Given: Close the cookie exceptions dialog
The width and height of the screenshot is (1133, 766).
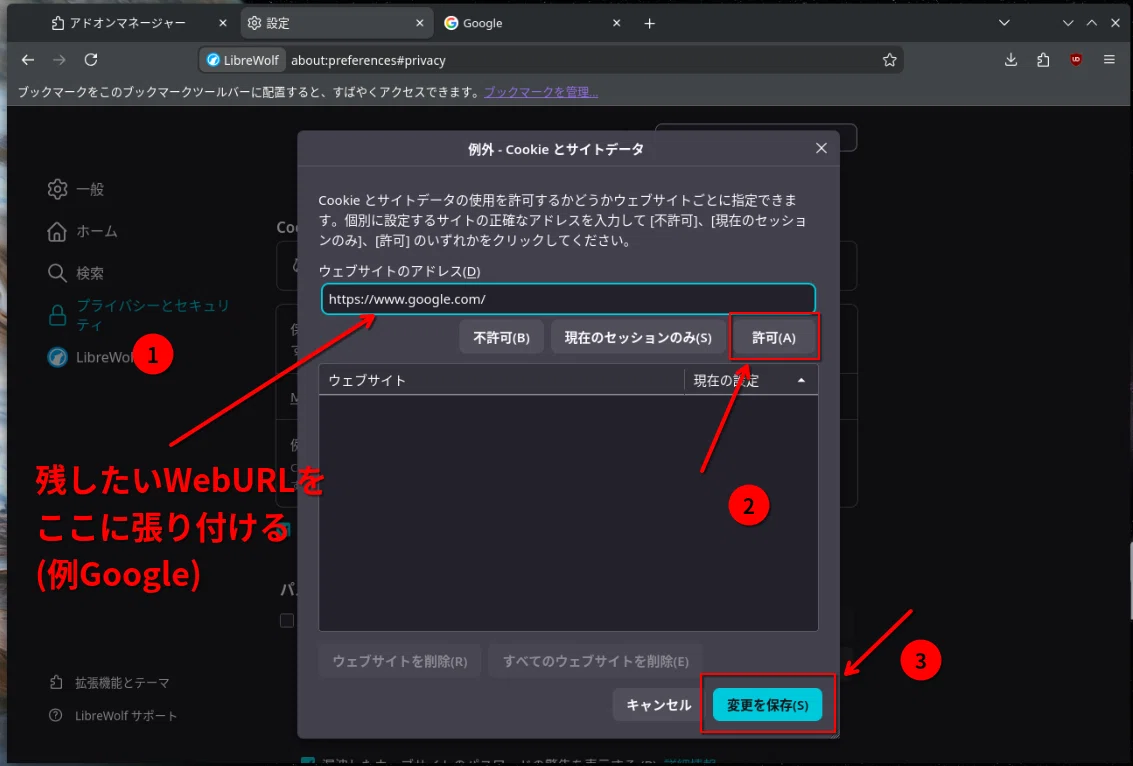Looking at the screenshot, I should [x=822, y=148].
